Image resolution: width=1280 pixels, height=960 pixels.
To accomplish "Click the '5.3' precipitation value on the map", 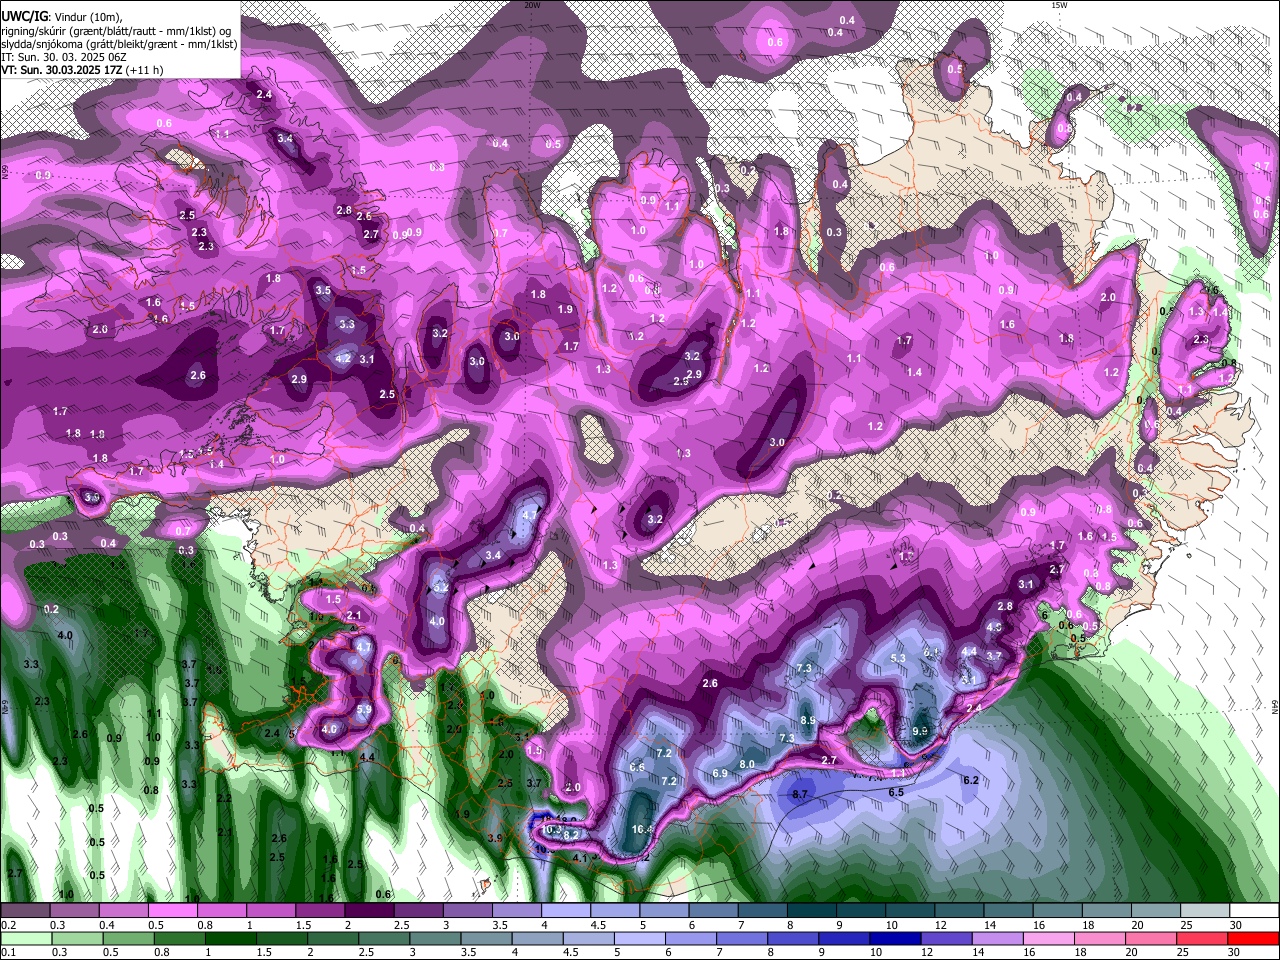I will pyautogui.click(x=897, y=658).
